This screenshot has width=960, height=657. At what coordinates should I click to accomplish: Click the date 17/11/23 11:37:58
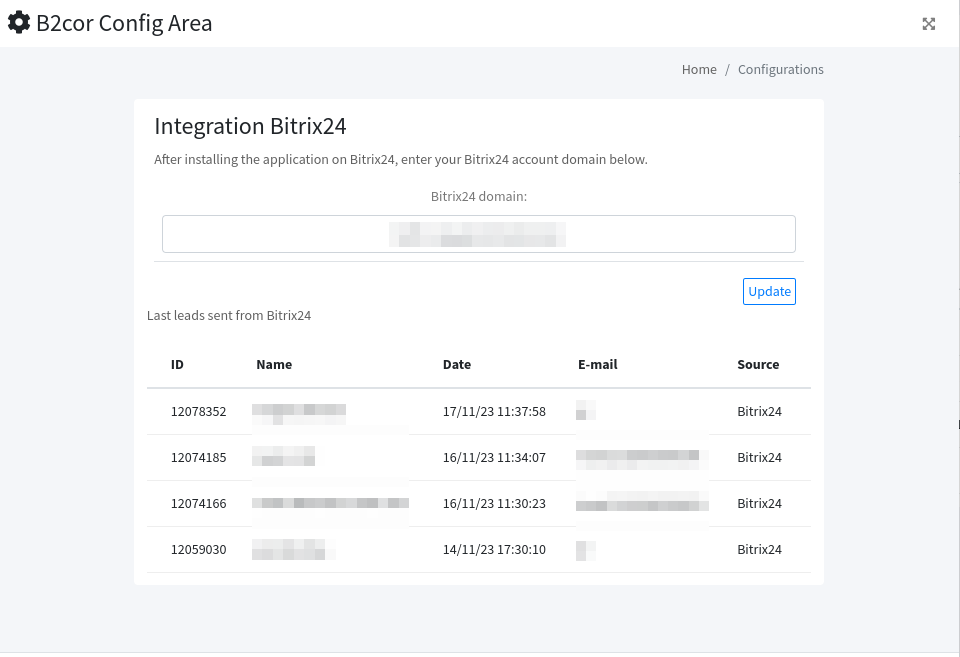[x=494, y=412]
